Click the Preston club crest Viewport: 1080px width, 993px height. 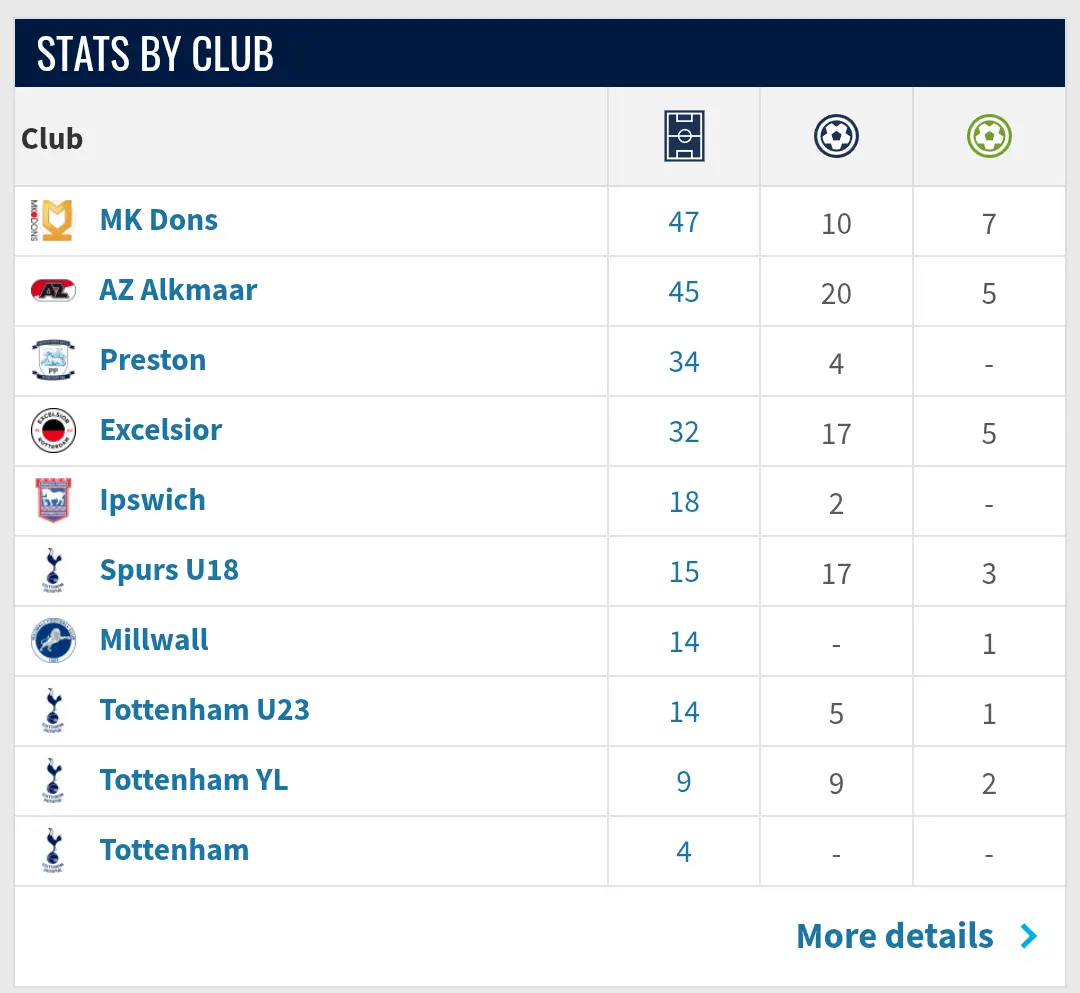[53, 361]
